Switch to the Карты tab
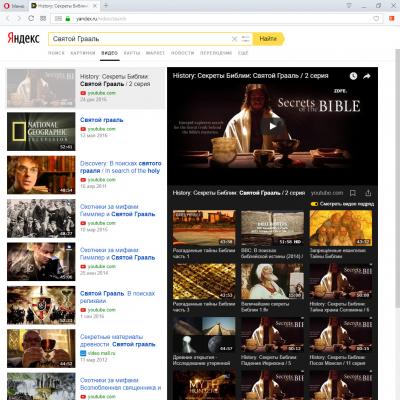The width and height of the screenshot is (400, 400). click(x=132, y=53)
